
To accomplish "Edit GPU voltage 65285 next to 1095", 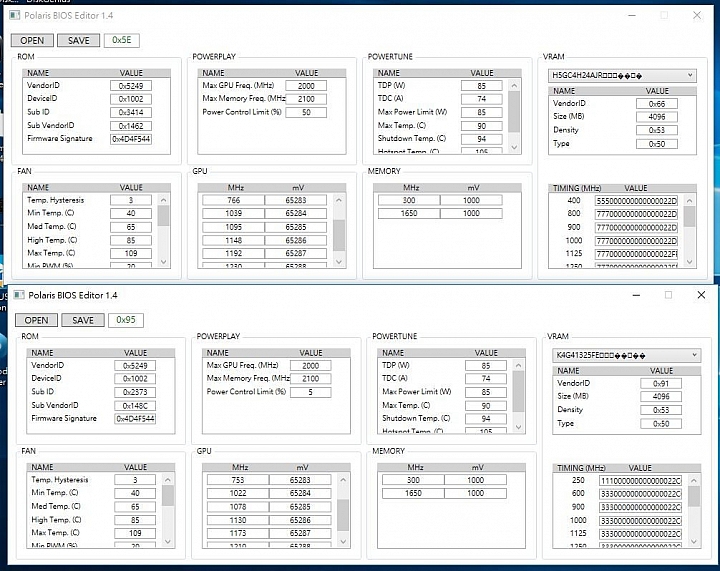I will 296,227.
